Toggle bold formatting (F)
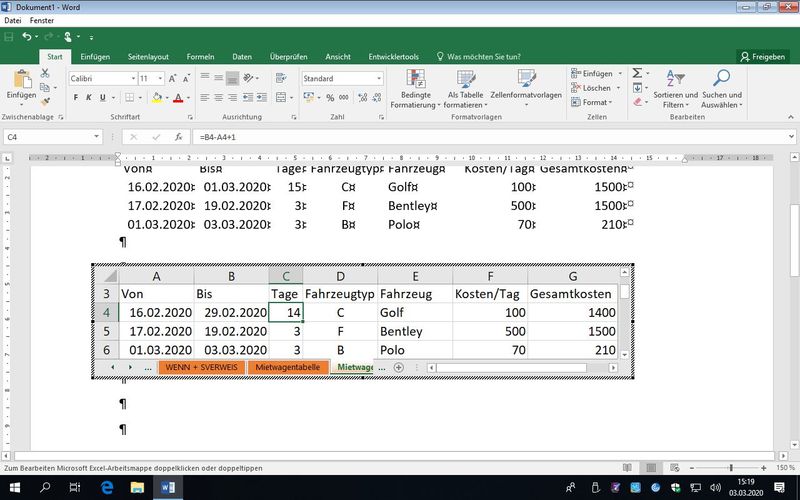 click(76, 98)
